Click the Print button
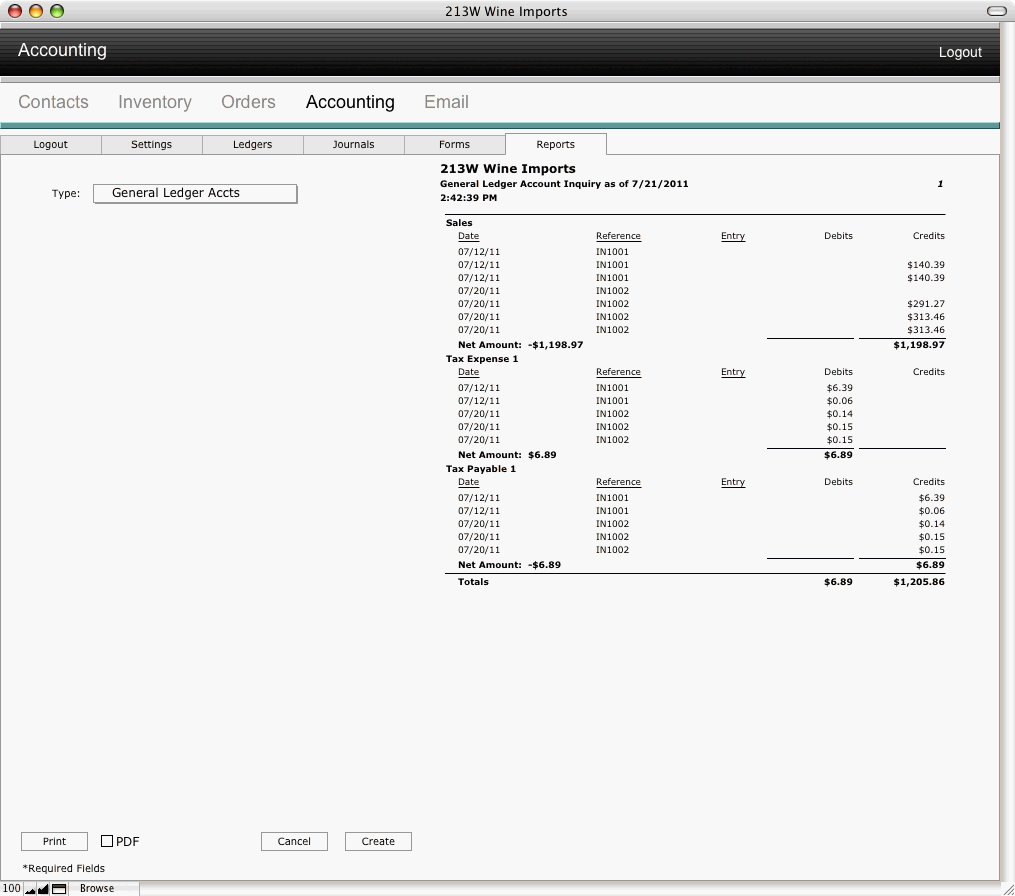Viewport: 1015px width, 896px height. (x=54, y=841)
